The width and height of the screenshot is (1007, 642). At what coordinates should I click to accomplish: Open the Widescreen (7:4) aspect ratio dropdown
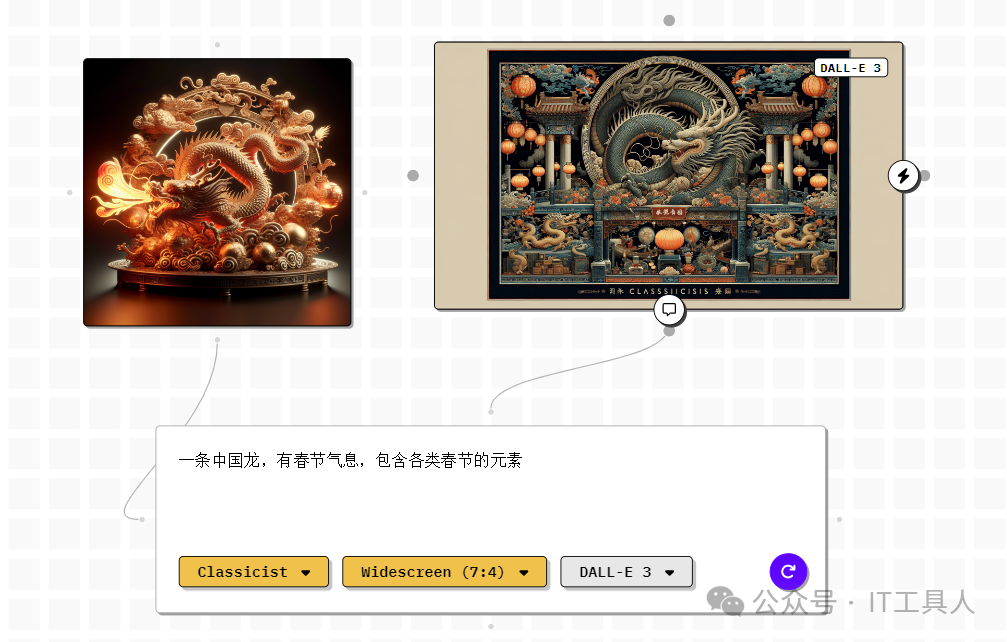point(444,572)
